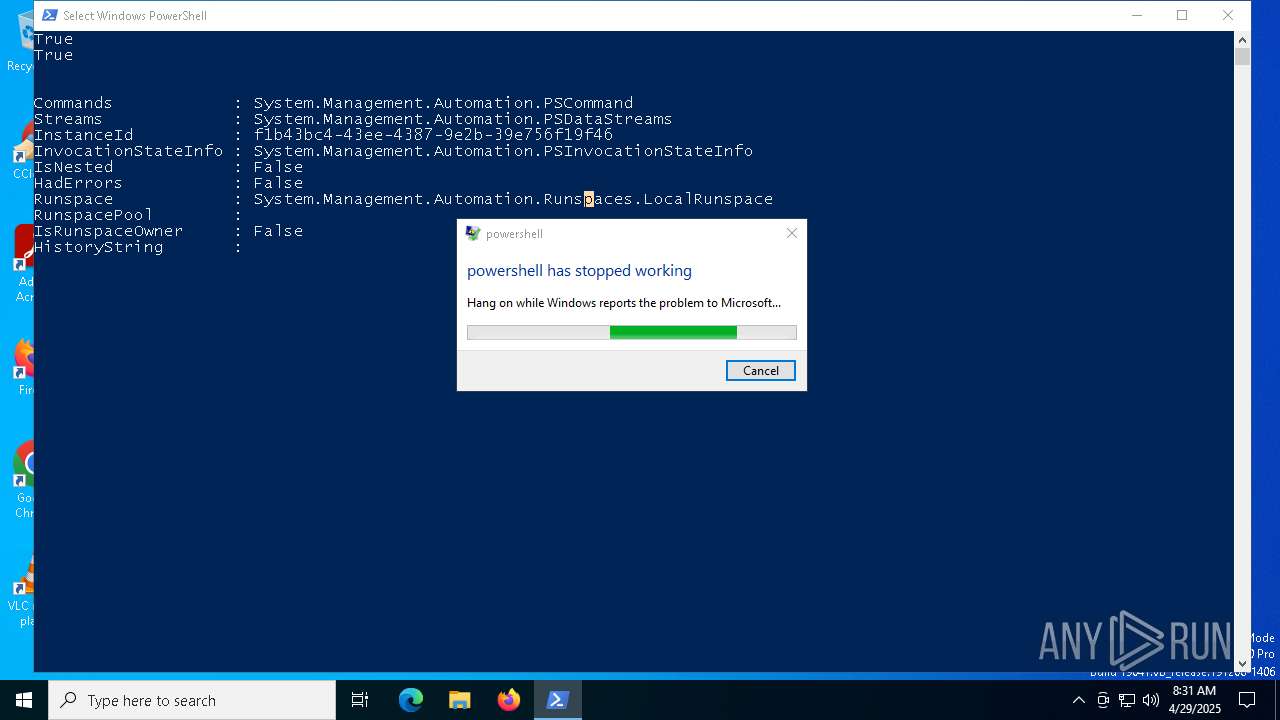Click the console vertical scrollbar thumb
The height and width of the screenshot is (720, 1280).
(1242, 56)
